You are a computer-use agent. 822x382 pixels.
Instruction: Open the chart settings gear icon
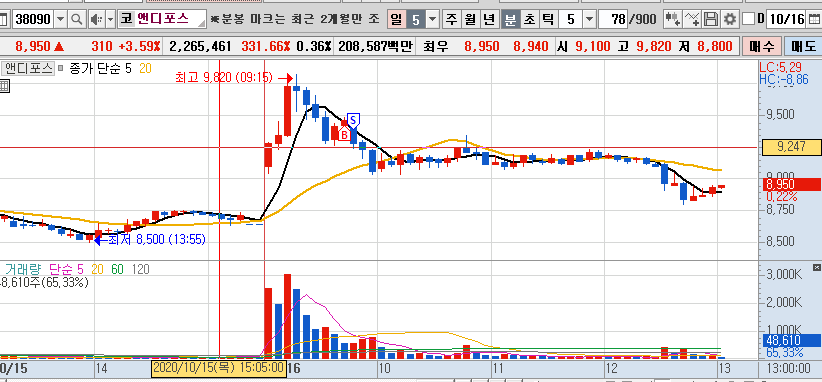tap(730, 20)
